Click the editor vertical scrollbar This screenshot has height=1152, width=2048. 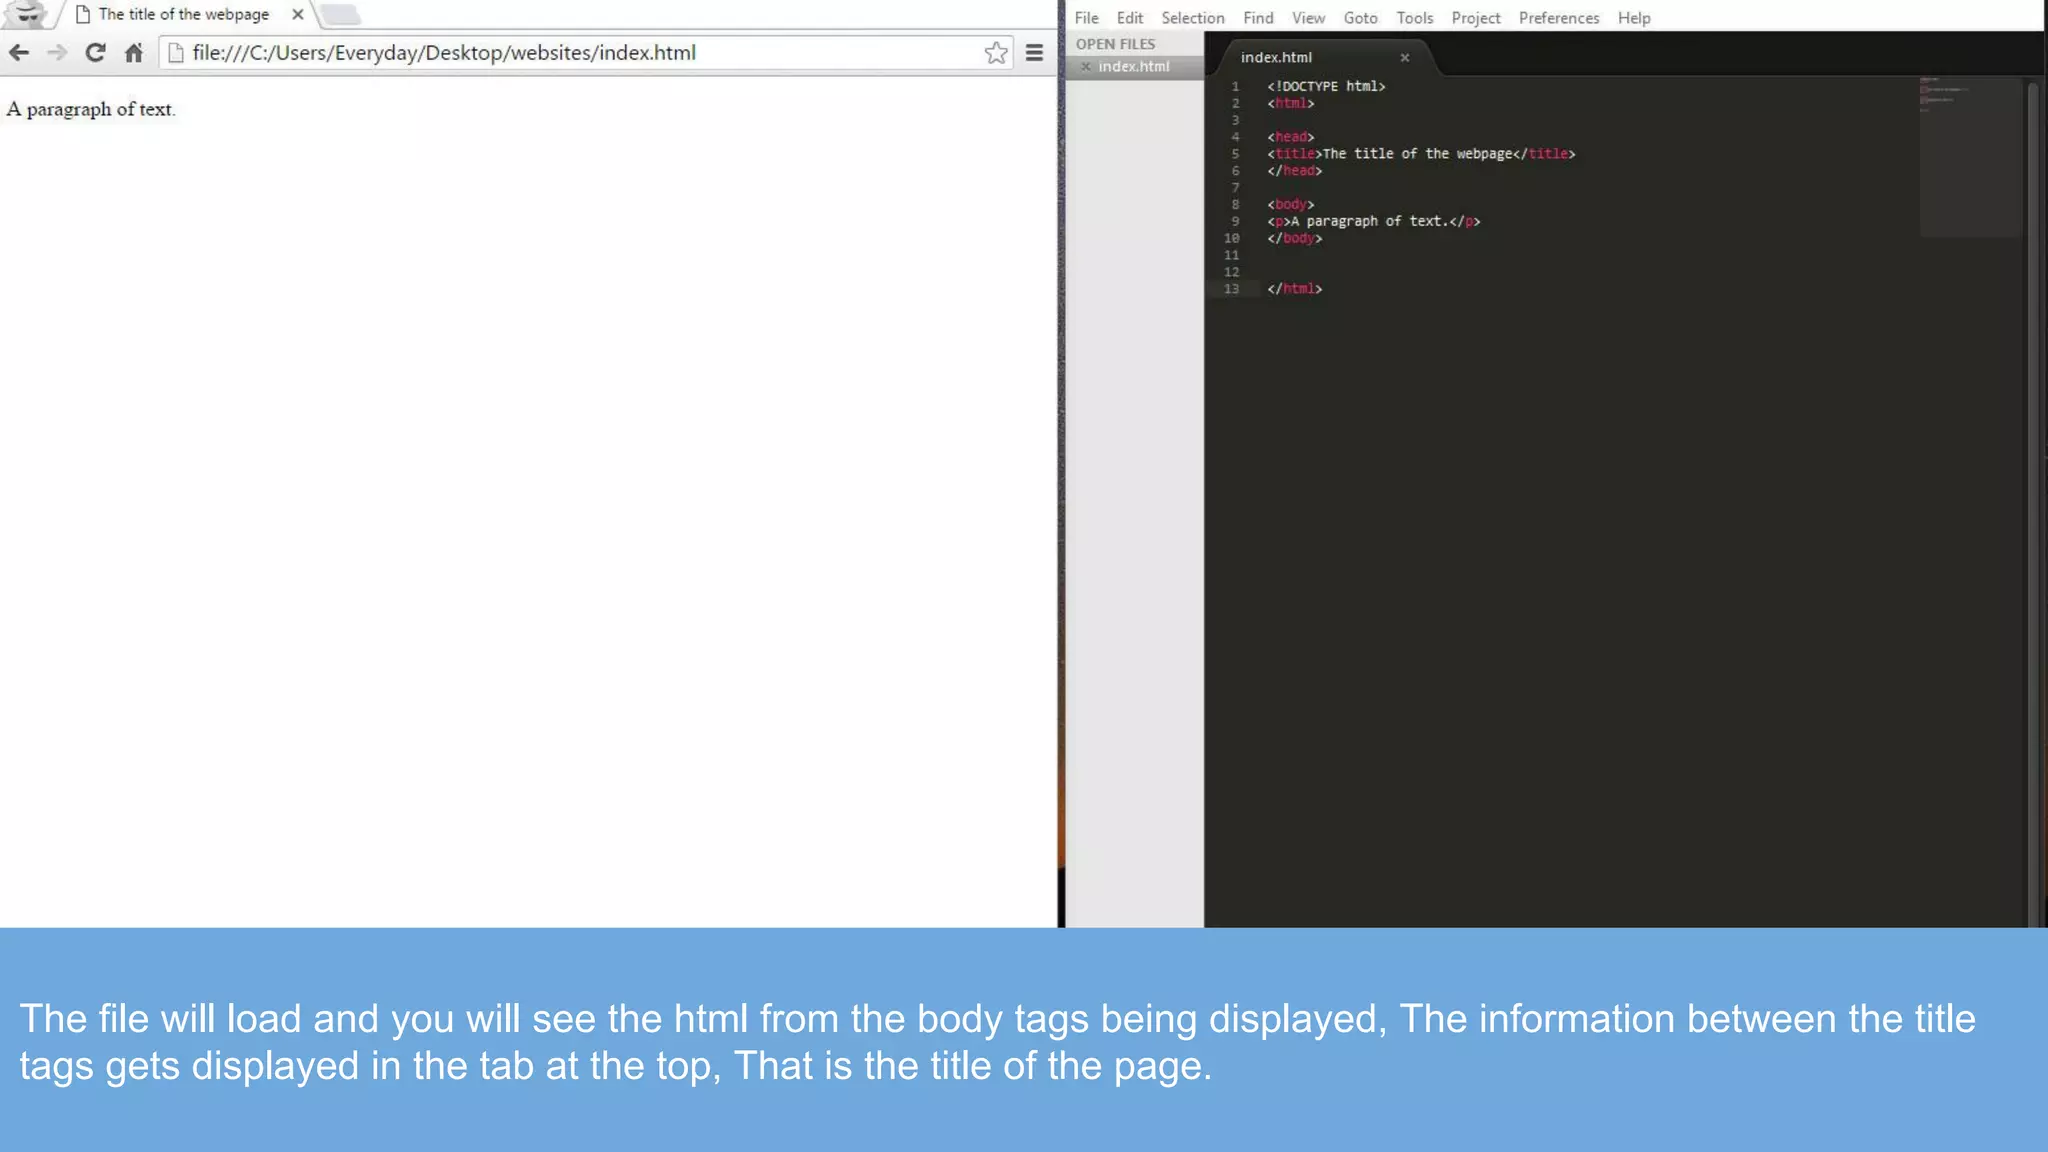pyautogui.click(x=2033, y=500)
